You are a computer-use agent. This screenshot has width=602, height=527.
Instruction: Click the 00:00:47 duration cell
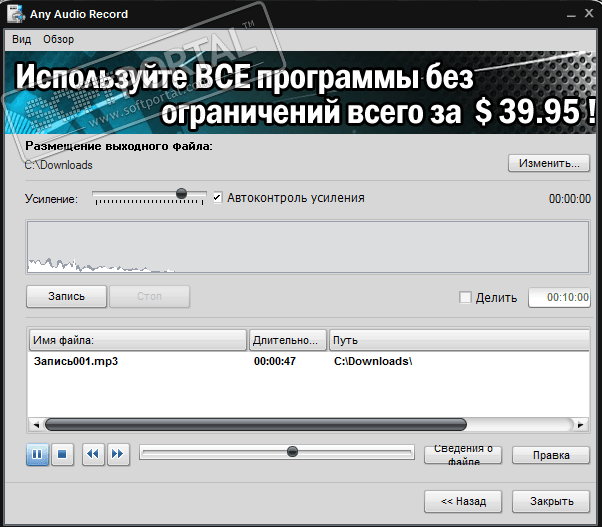[275, 361]
